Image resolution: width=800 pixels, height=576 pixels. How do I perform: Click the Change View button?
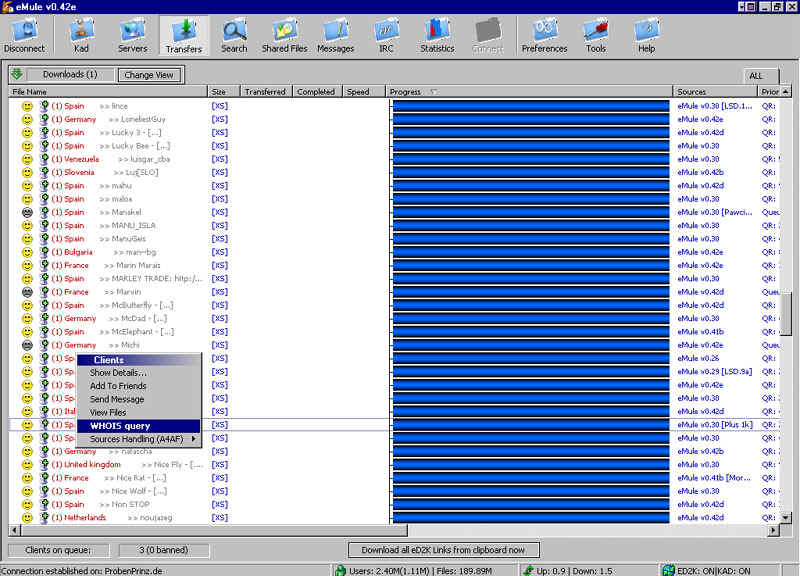click(x=149, y=75)
